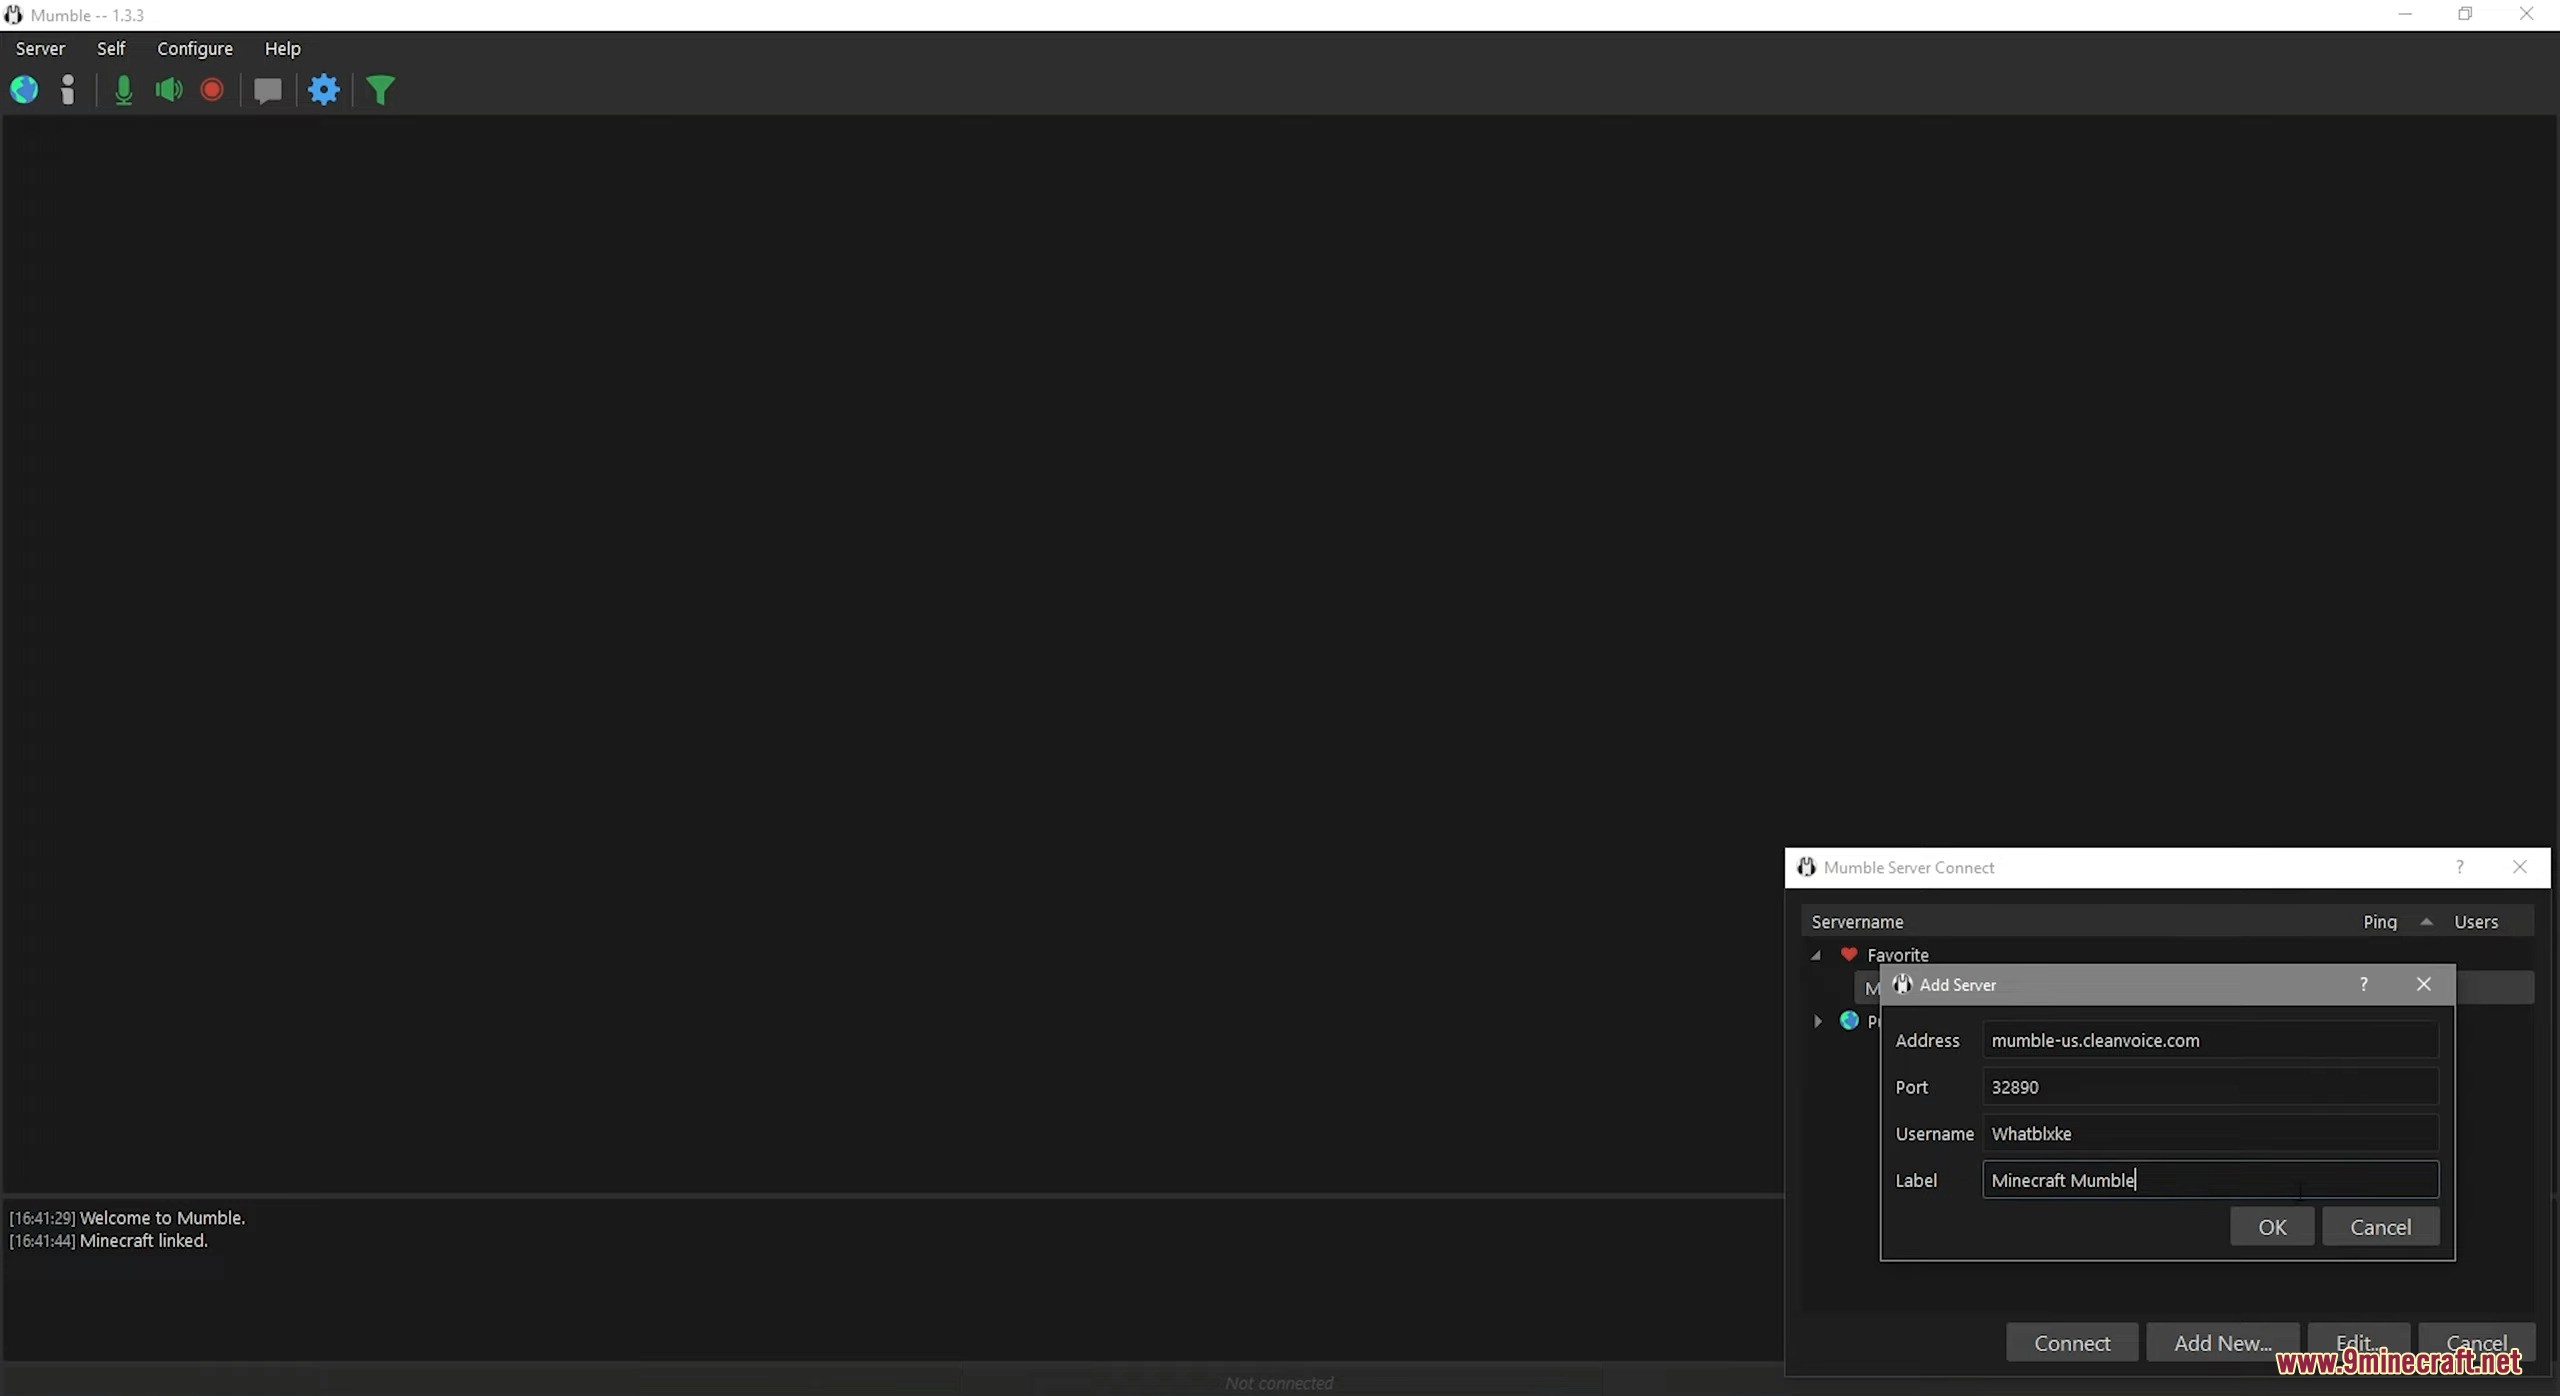Restore down the Mumble main window
The width and height of the screenshot is (2560, 1396).
[x=2465, y=14]
